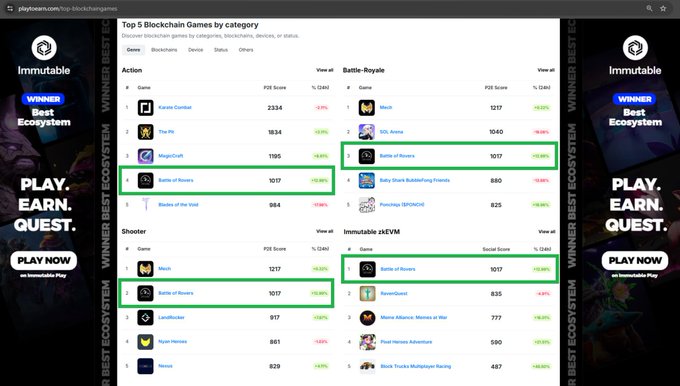Click the RavenQuest score 835

point(496,294)
